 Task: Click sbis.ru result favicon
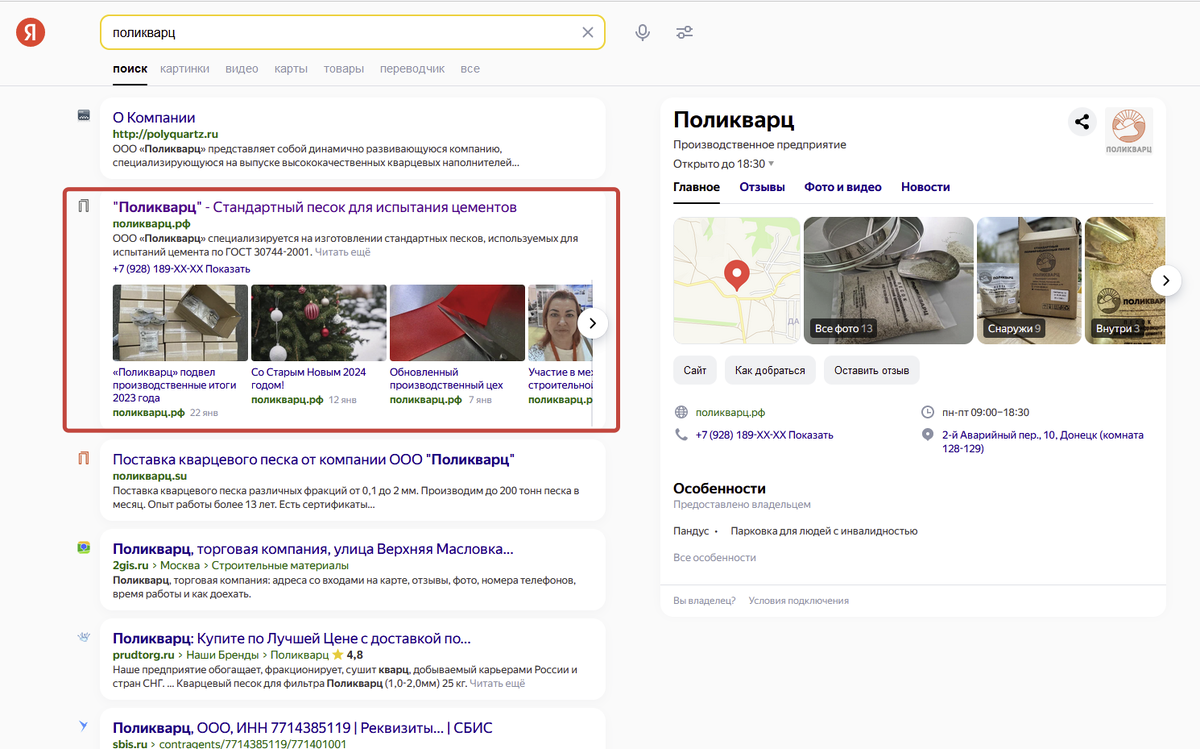tap(84, 726)
